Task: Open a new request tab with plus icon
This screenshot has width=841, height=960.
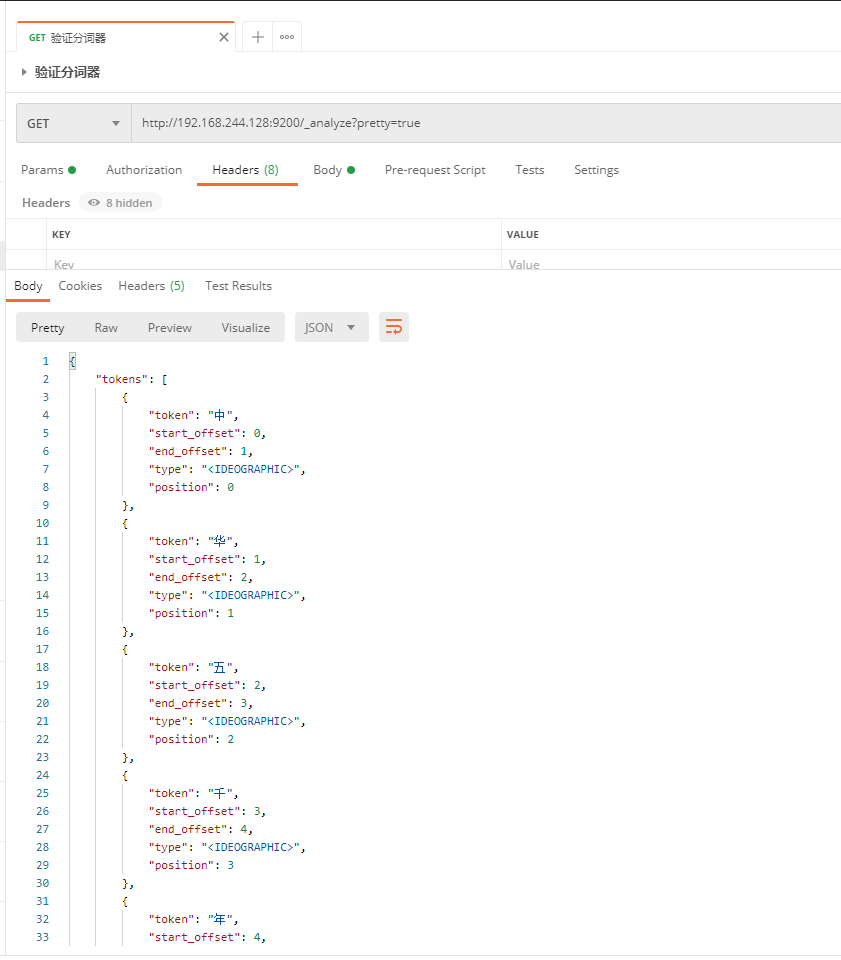Action: 258,37
